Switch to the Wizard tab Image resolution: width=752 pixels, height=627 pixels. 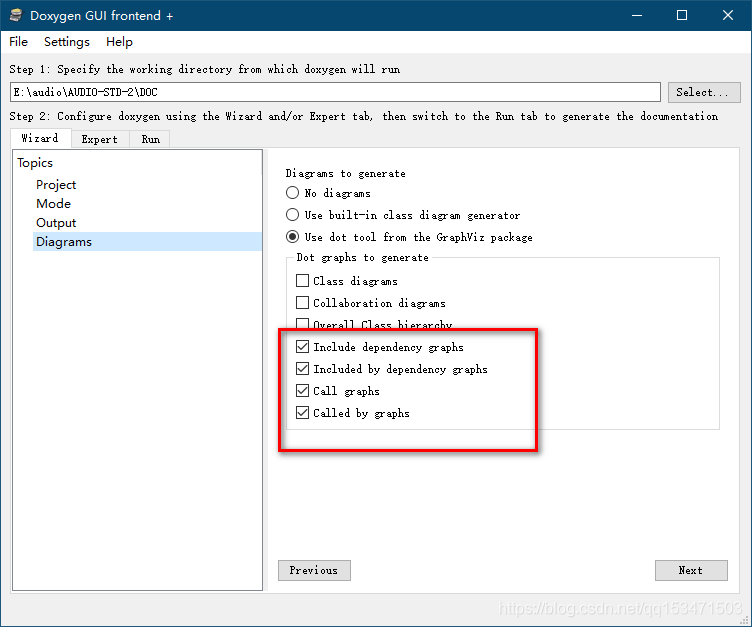point(40,138)
